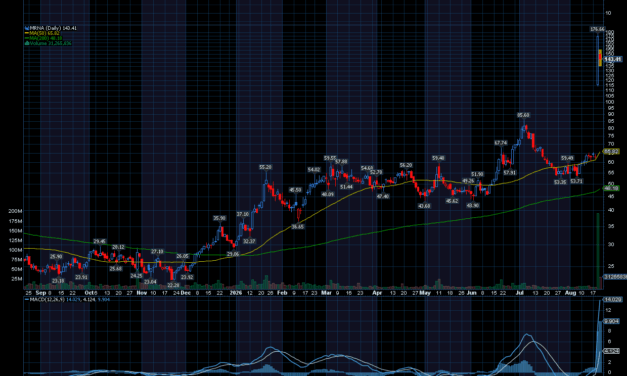Click the 36.65 low price label
Image resolution: width=627 pixels, height=376 pixels.
point(298,226)
